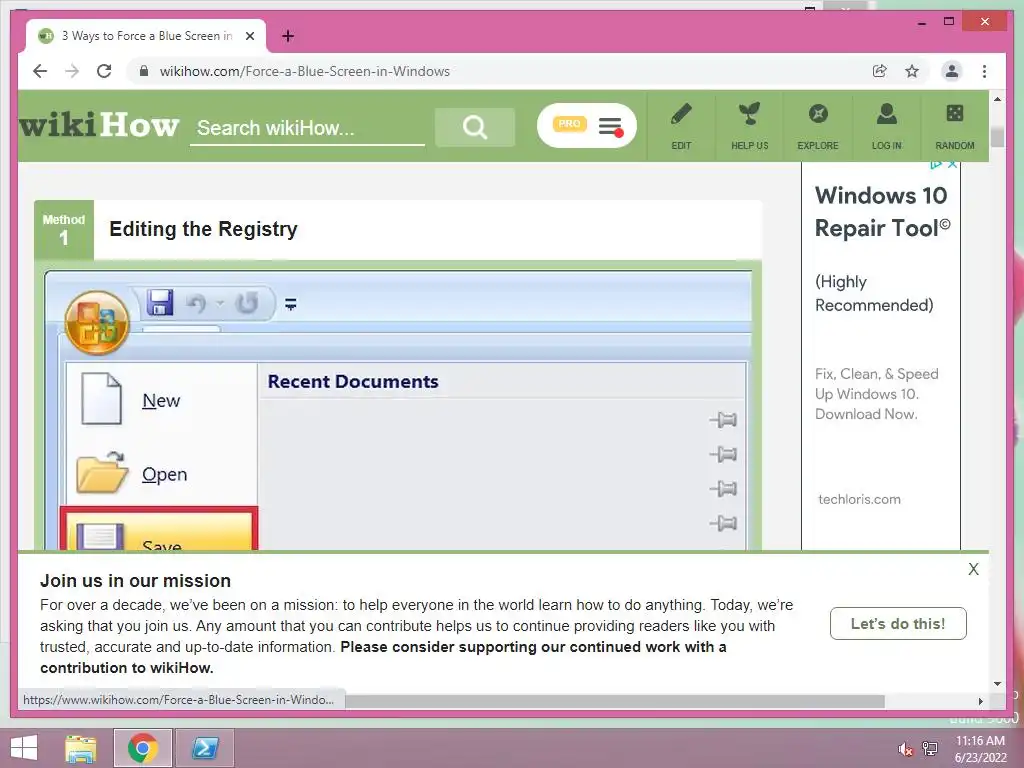Open File Explorer from taskbar

coord(80,748)
